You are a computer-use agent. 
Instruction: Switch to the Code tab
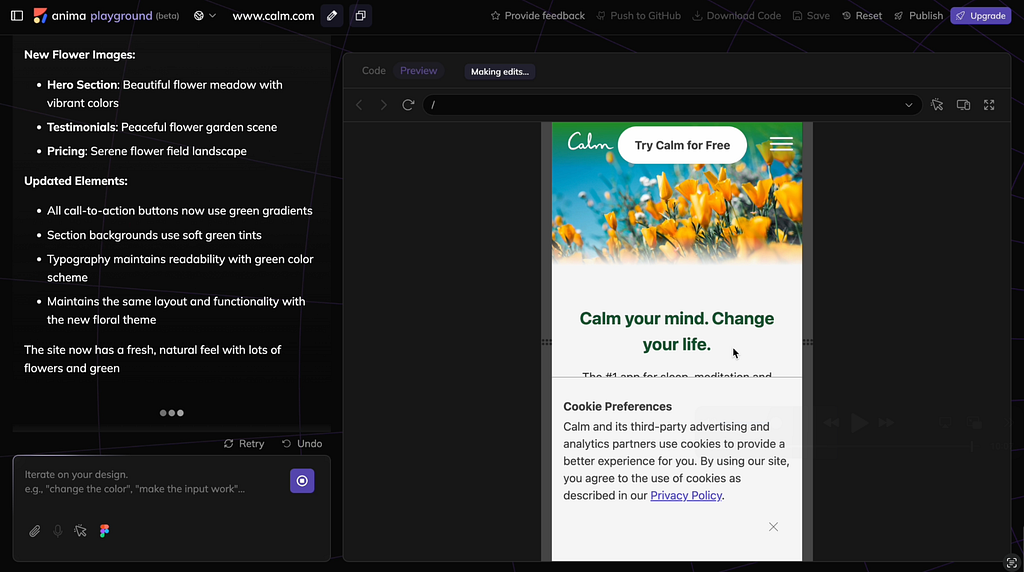(x=374, y=71)
